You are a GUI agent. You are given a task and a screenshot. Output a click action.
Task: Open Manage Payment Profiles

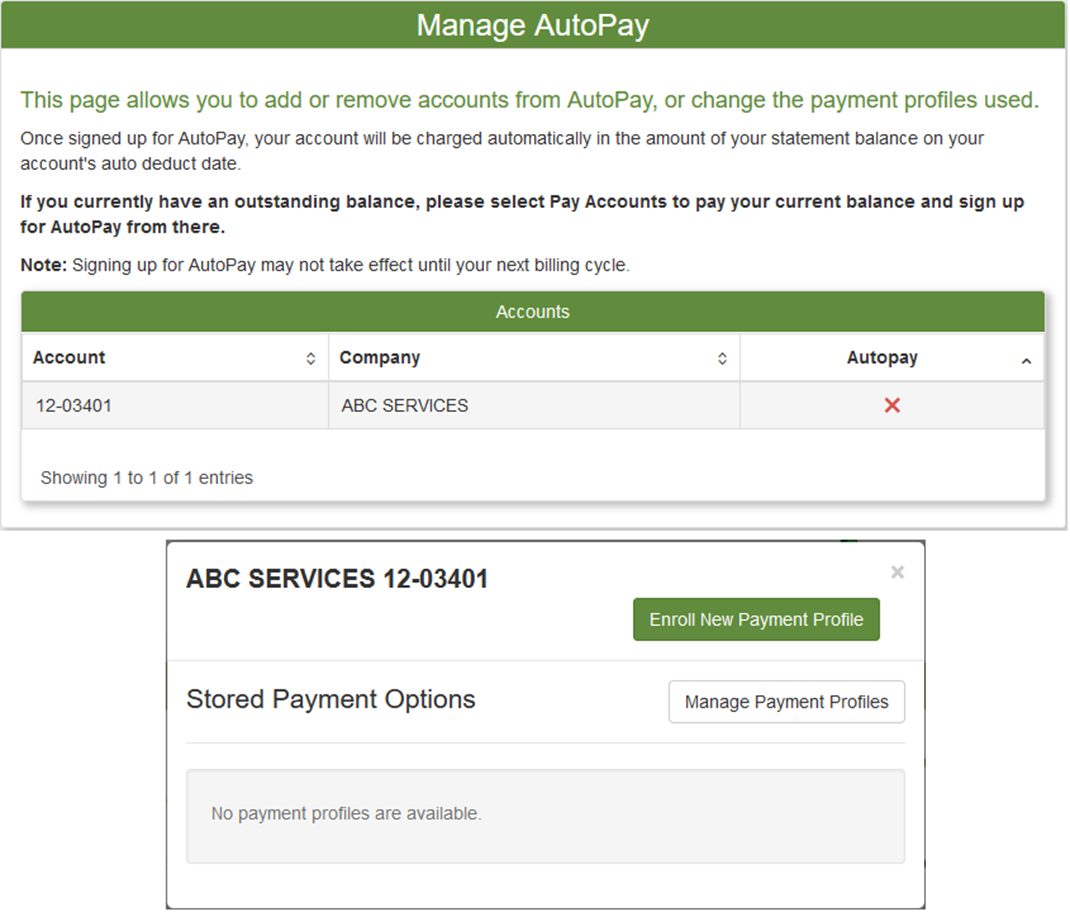pyautogui.click(x=786, y=702)
